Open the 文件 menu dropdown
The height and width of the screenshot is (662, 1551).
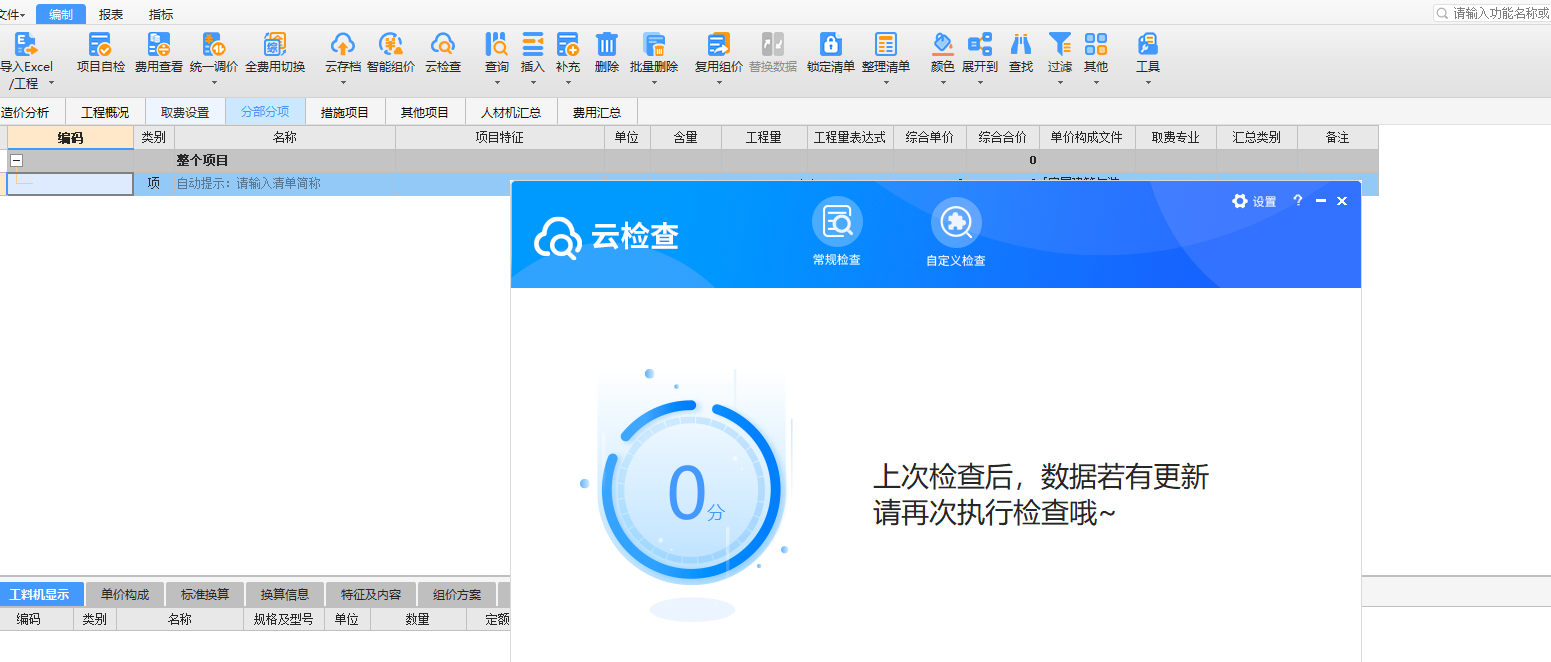[12, 14]
